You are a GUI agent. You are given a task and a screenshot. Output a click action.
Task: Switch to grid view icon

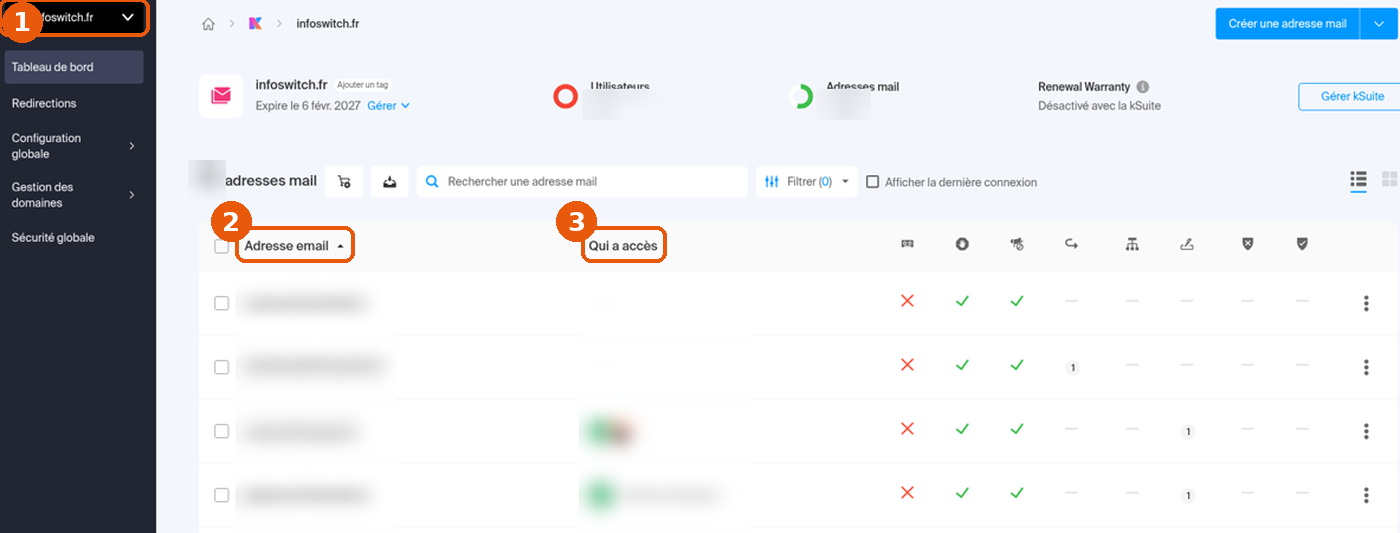[1389, 180]
